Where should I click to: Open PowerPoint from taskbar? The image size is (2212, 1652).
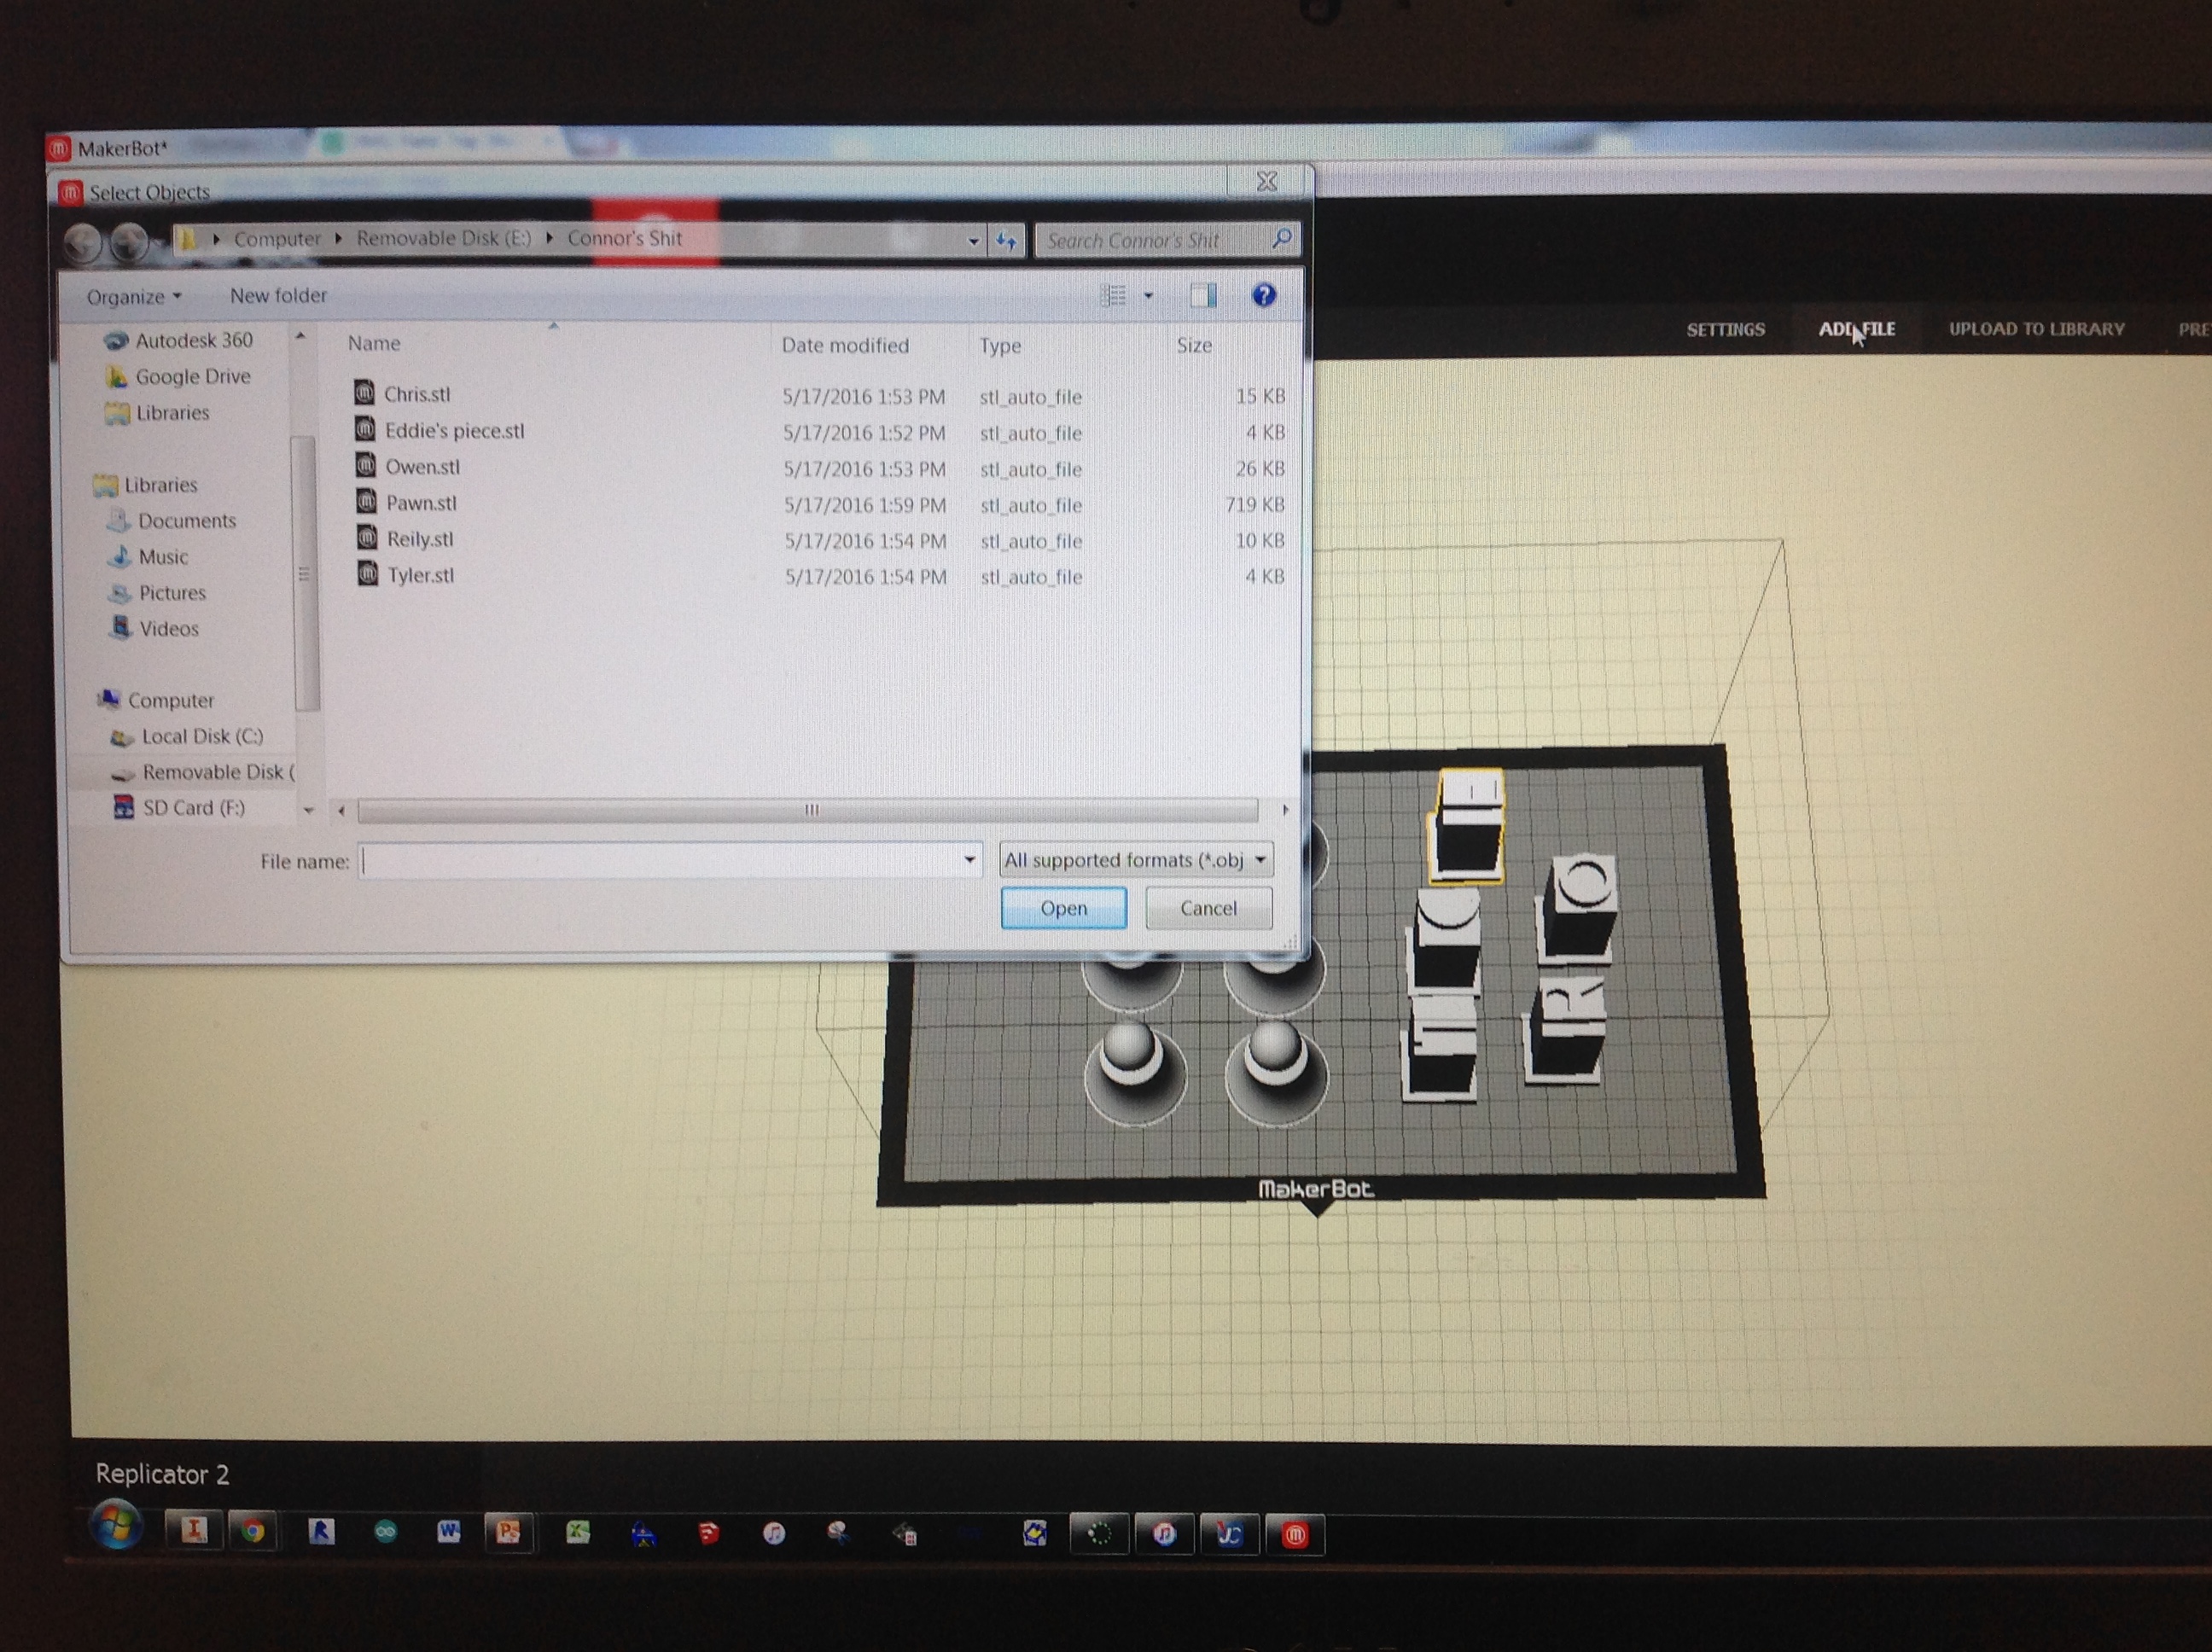[x=508, y=1531]
